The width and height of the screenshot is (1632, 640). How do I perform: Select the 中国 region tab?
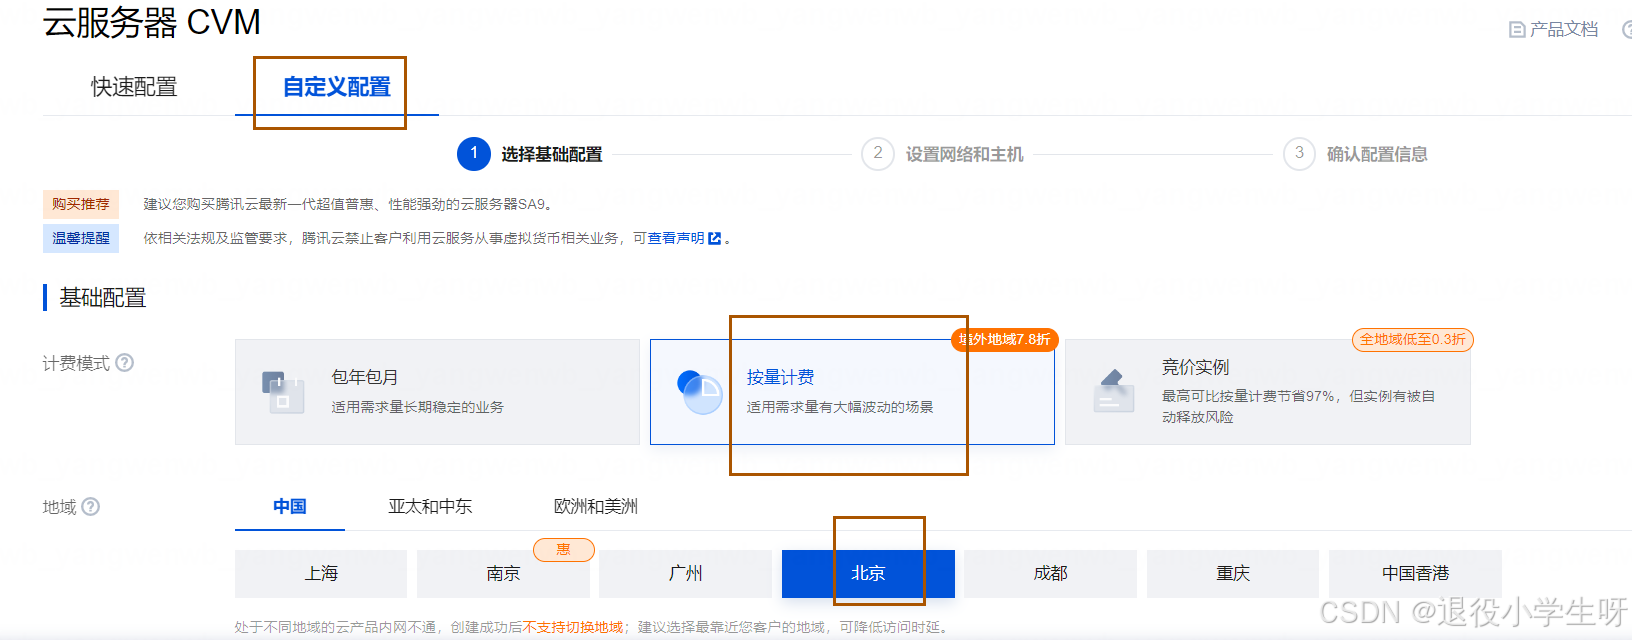click(290, 507)
